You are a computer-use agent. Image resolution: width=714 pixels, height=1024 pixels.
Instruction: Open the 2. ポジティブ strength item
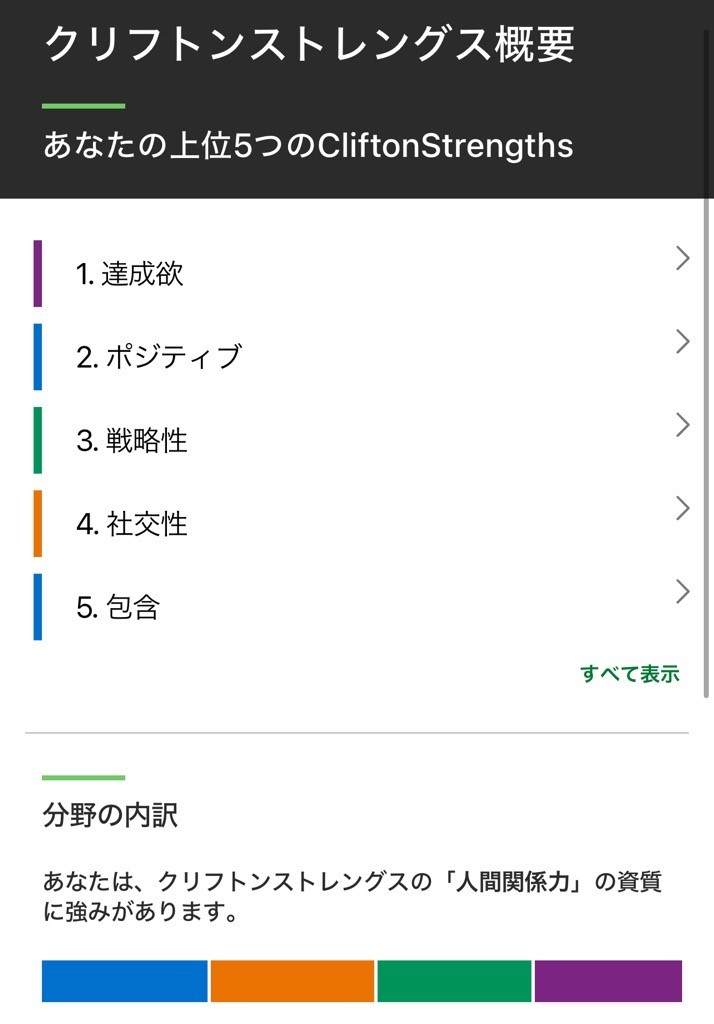point(159,357)
